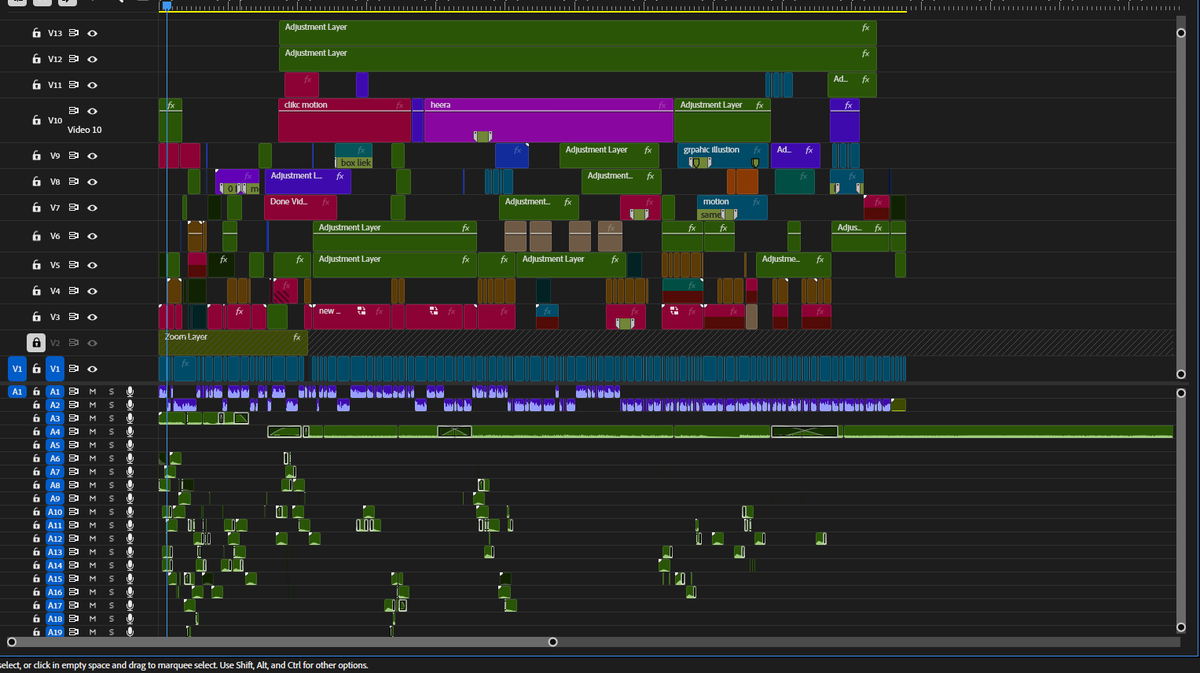
Task: Toggle track targeting for A8
Action: coord(55,485)
